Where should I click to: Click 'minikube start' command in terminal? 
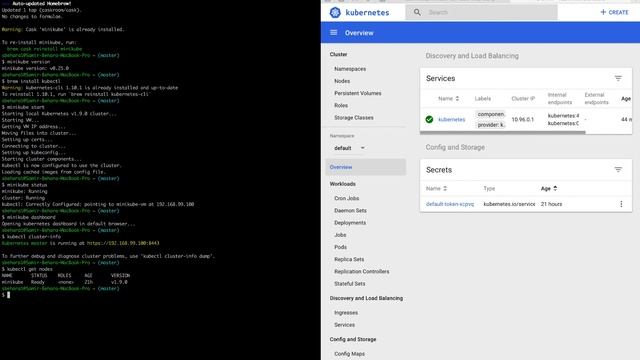point(25,107)
